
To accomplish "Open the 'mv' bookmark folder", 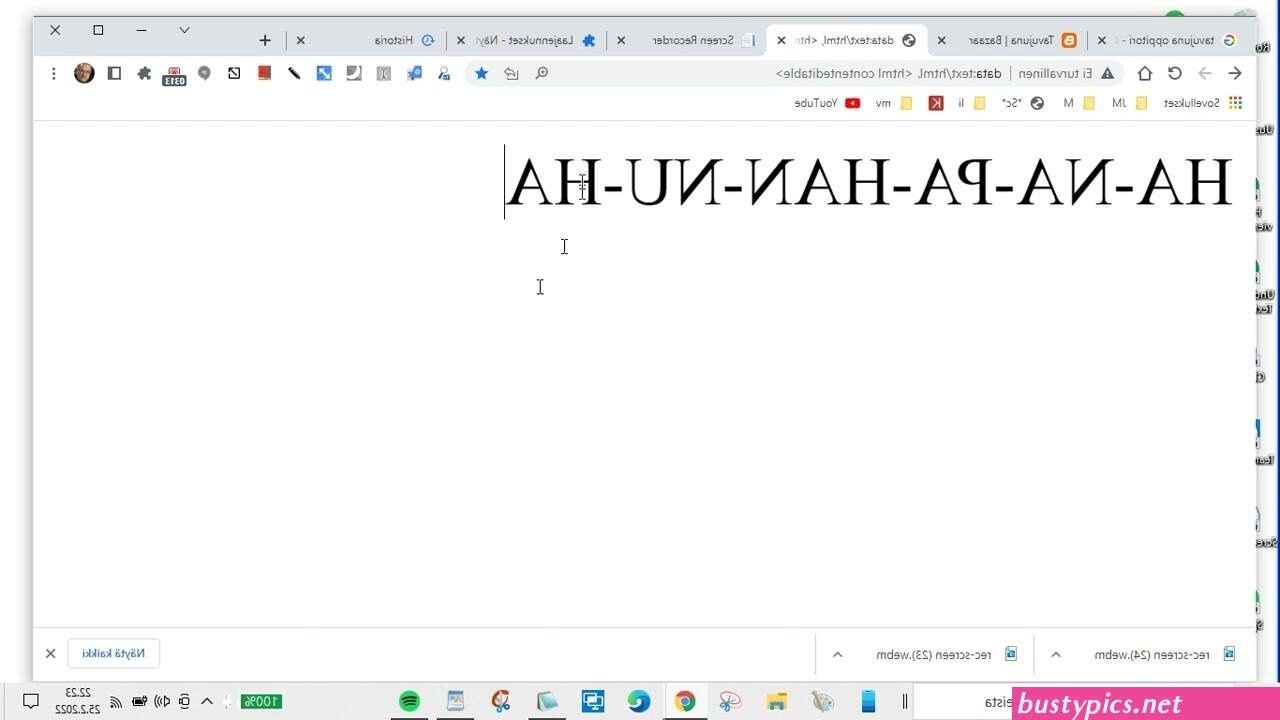I will click(x=894, y=103).
